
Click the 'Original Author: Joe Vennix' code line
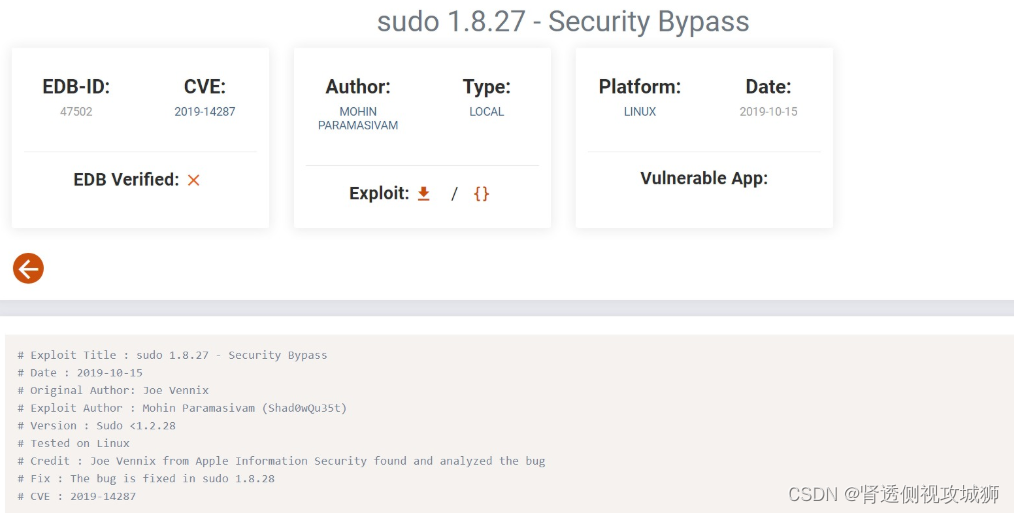(x=113, y=390)
